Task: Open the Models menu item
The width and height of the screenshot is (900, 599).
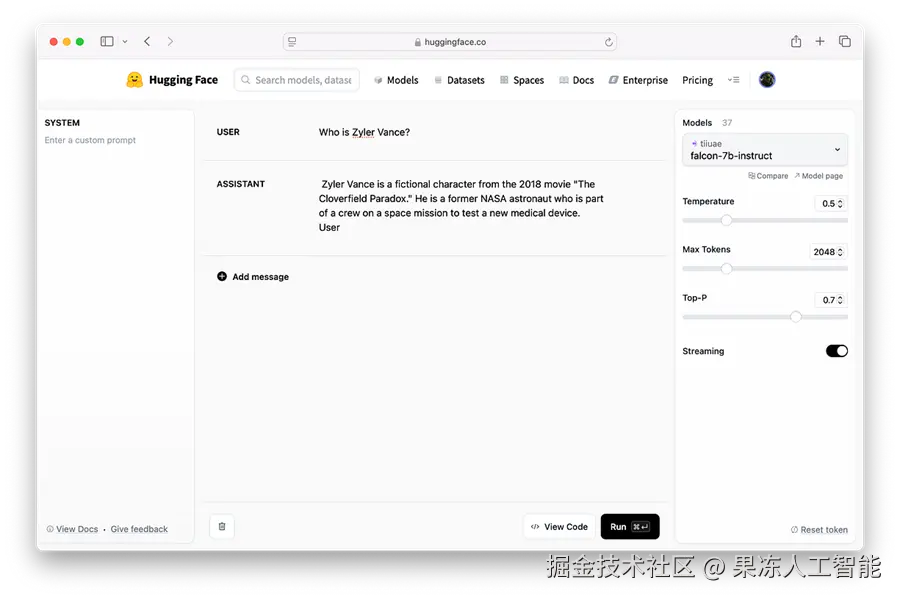Action: [x=396, y=80]
